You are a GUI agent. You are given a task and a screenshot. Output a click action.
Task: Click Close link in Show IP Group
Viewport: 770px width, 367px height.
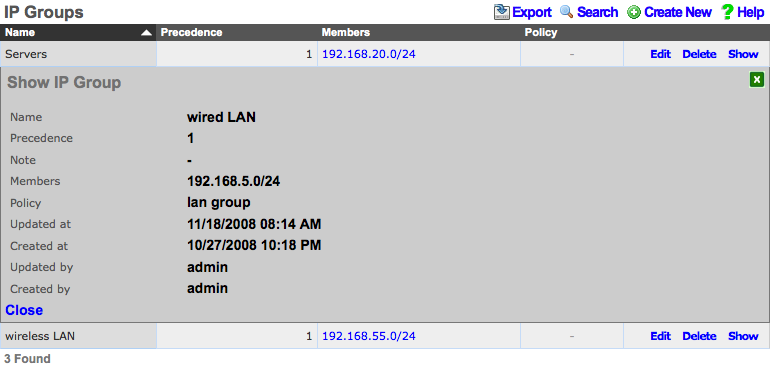click(24, 310)
